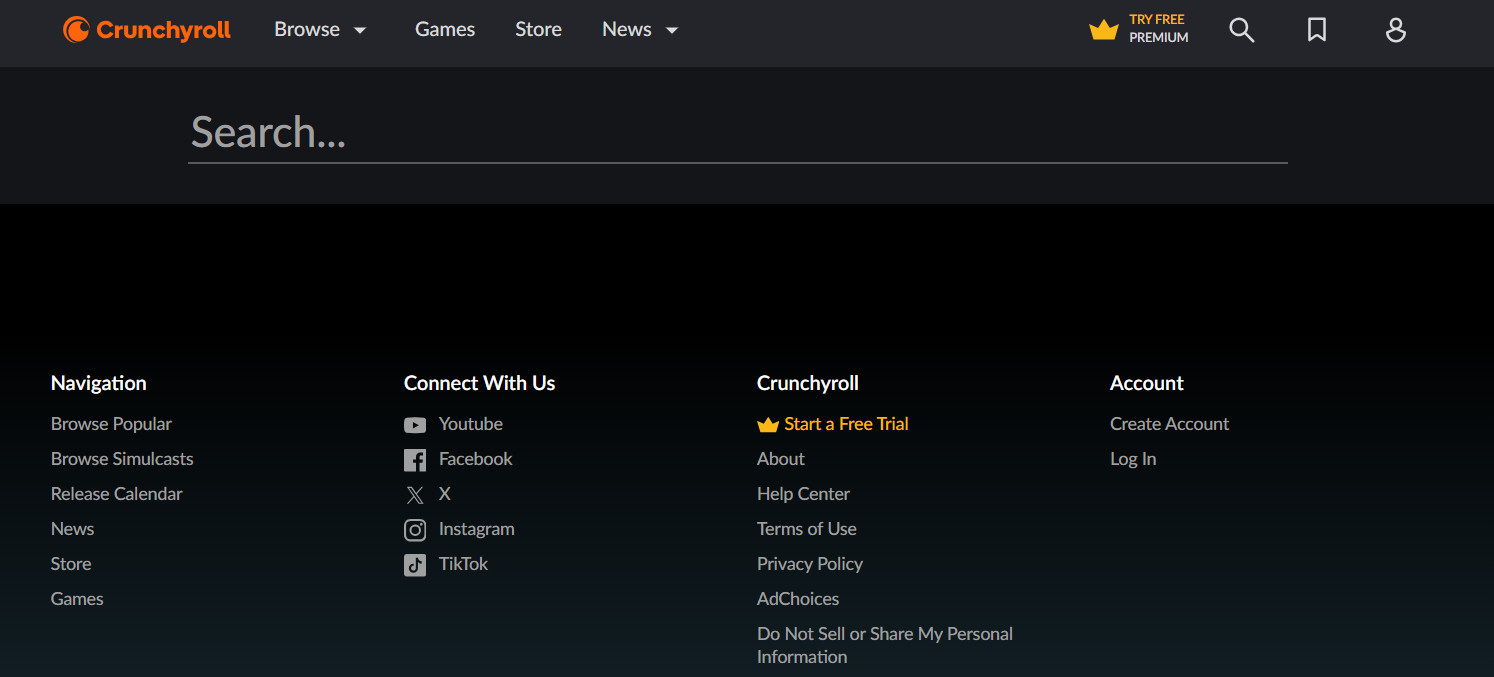Click the Connect With Us heading

pos(479,383)
